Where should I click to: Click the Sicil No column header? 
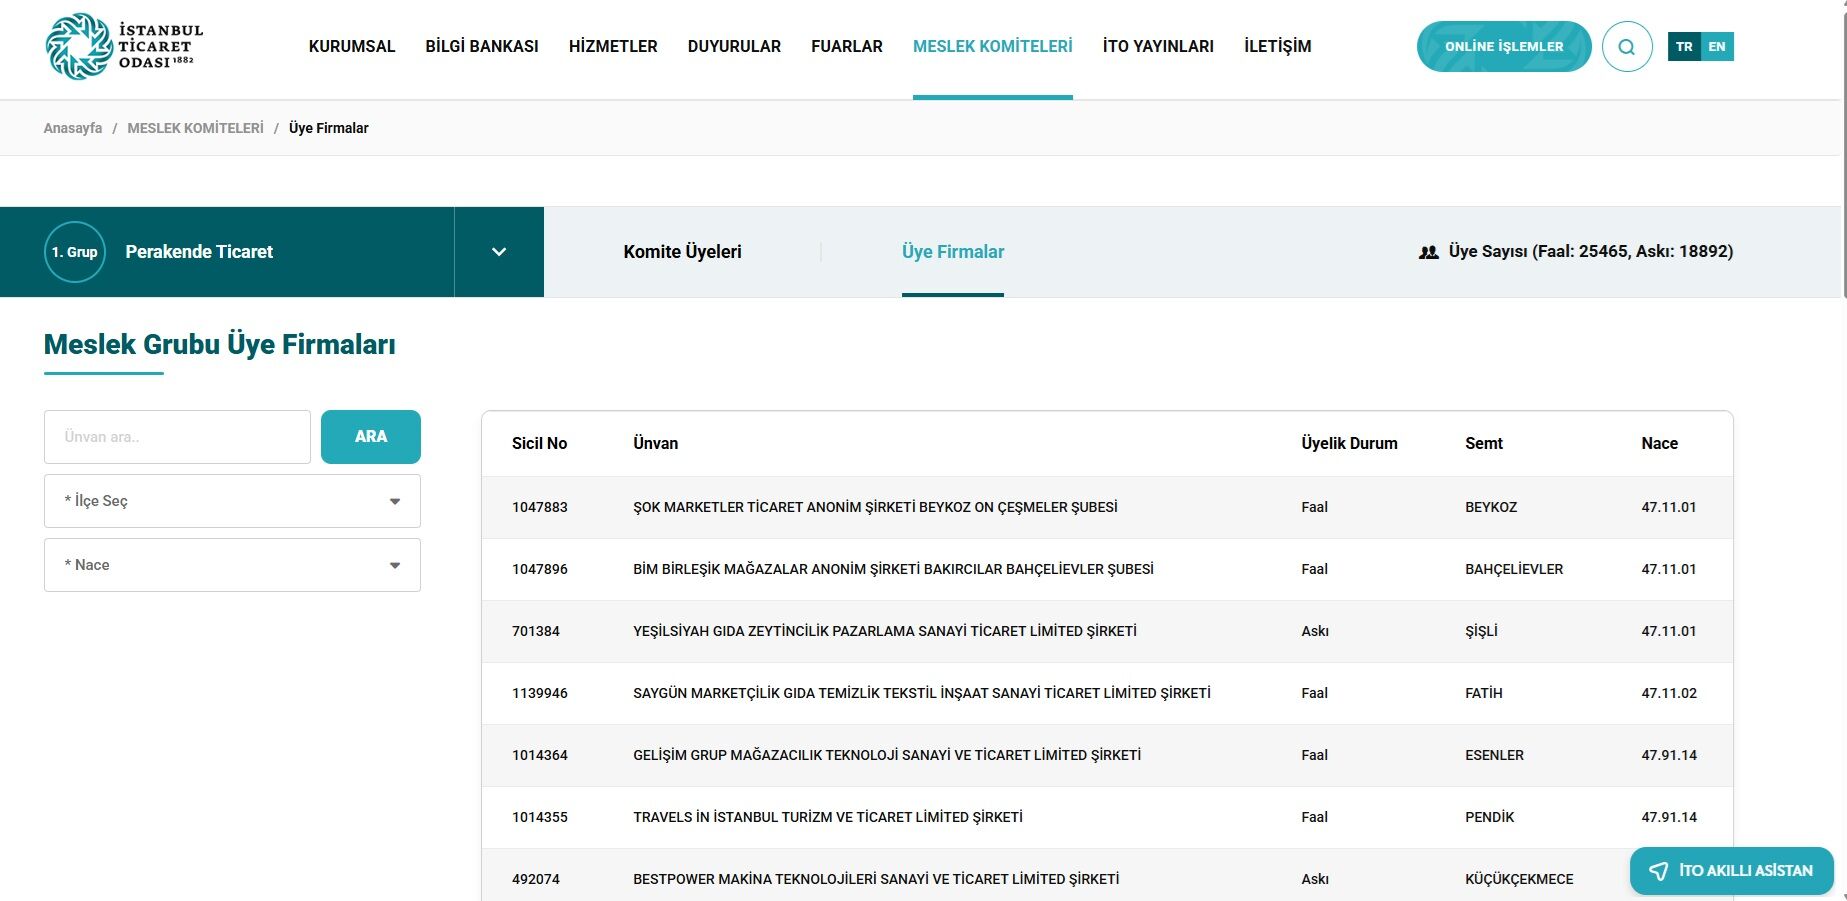(x=540, y=443)
